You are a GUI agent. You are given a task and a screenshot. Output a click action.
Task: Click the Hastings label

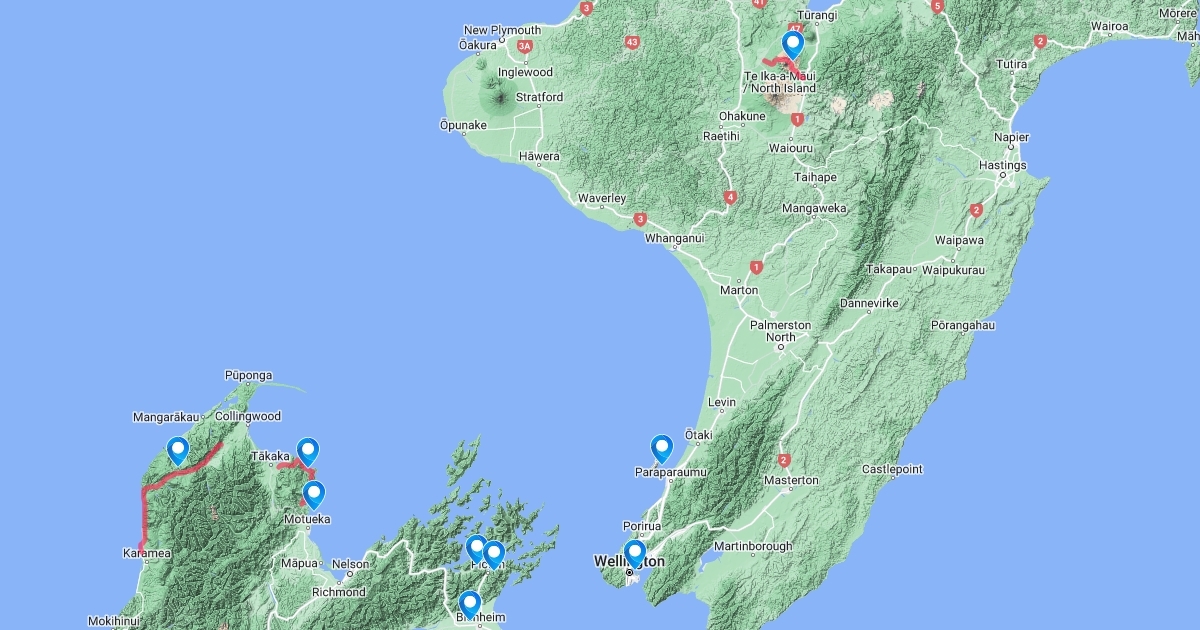tap(1003, 165)
